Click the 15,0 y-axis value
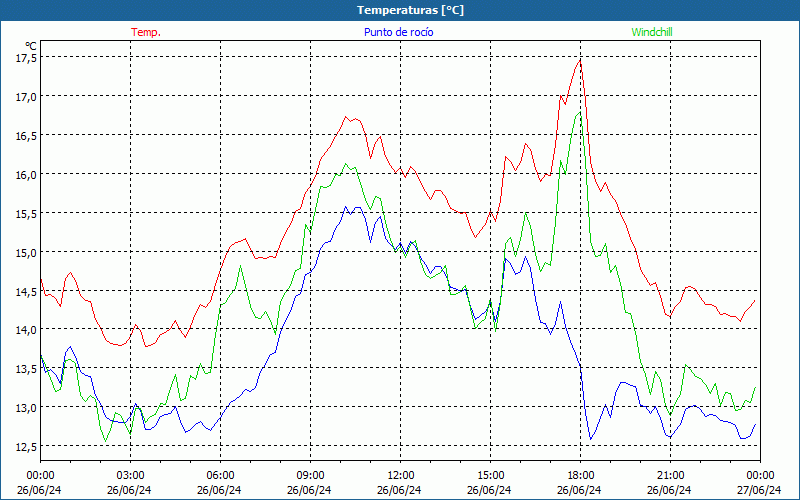Screen dimensions: 800x500 (x=26, y=253)
